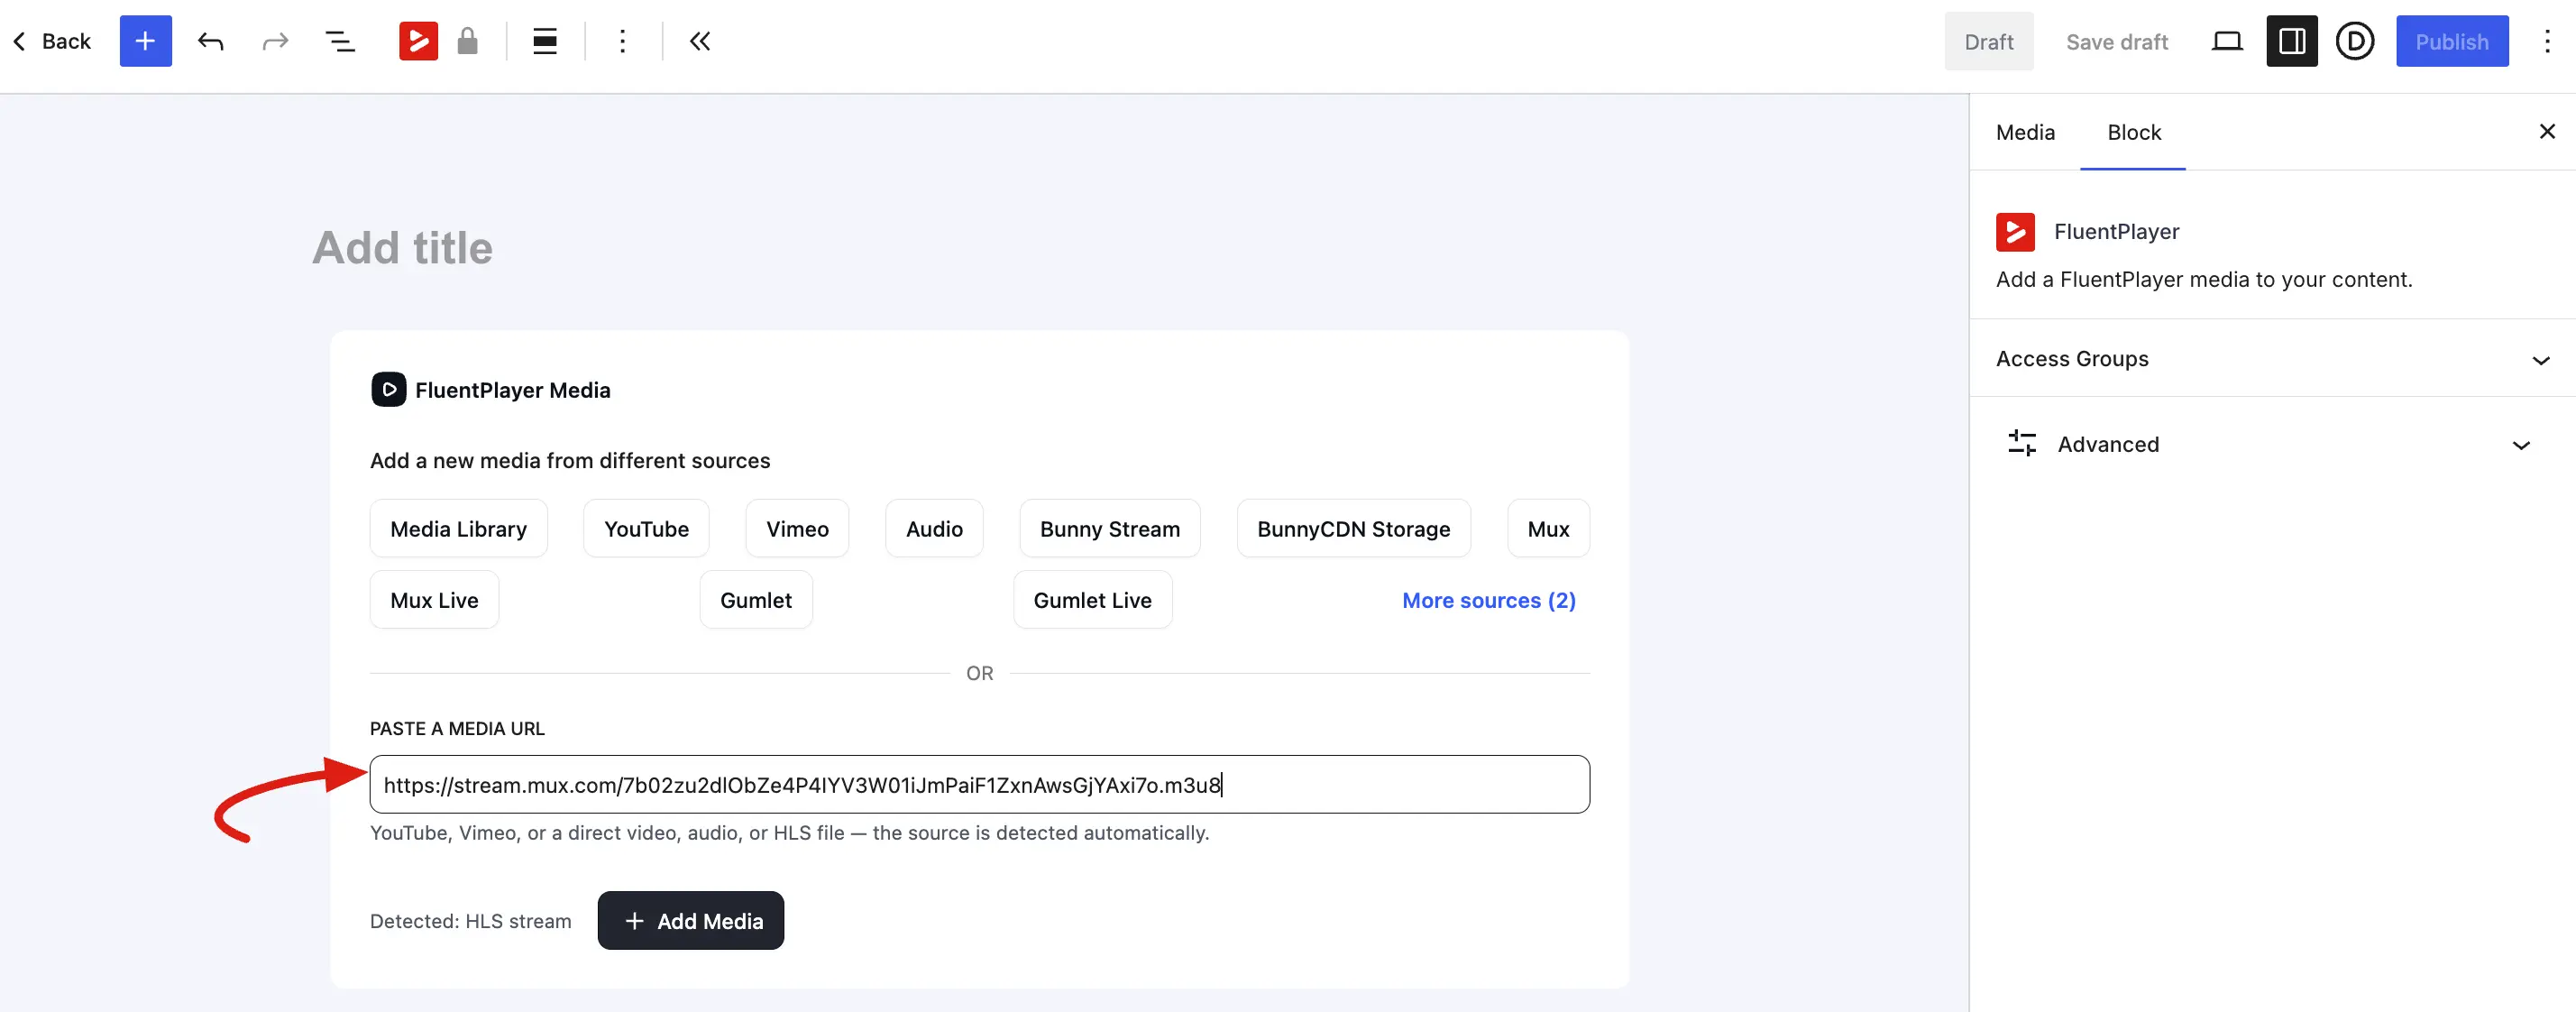The height and width of the screenshot is (1012, 2576).
Task: Choose the Gumlet source
Action: point(756,599)
